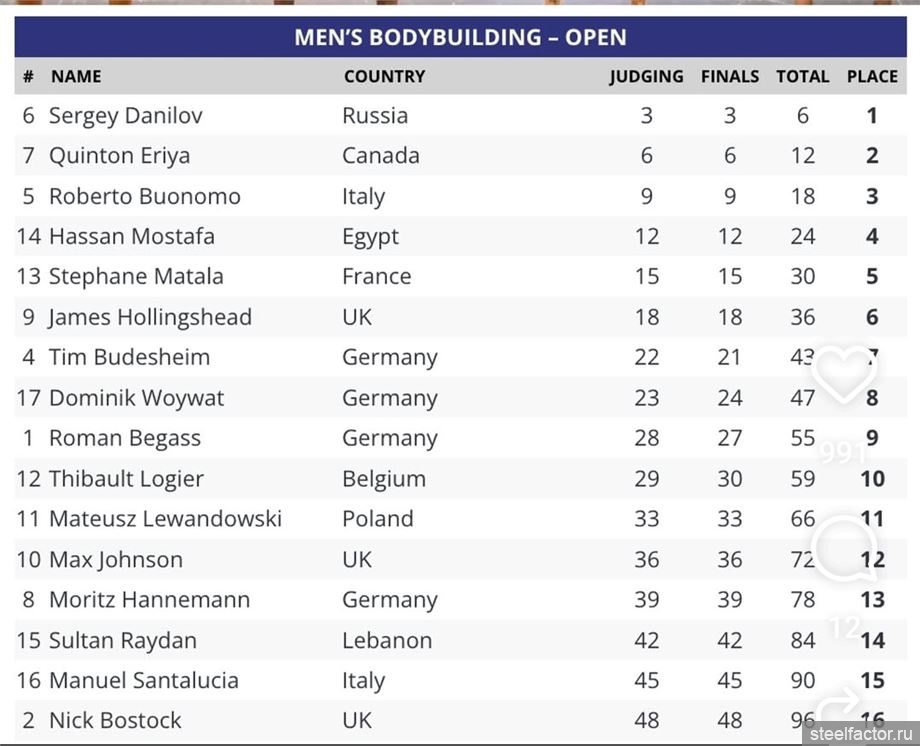Viewport: 920px width, 746px height.
Task: Click Mateusz Lewandowski's name
Action: pos(165,519)
